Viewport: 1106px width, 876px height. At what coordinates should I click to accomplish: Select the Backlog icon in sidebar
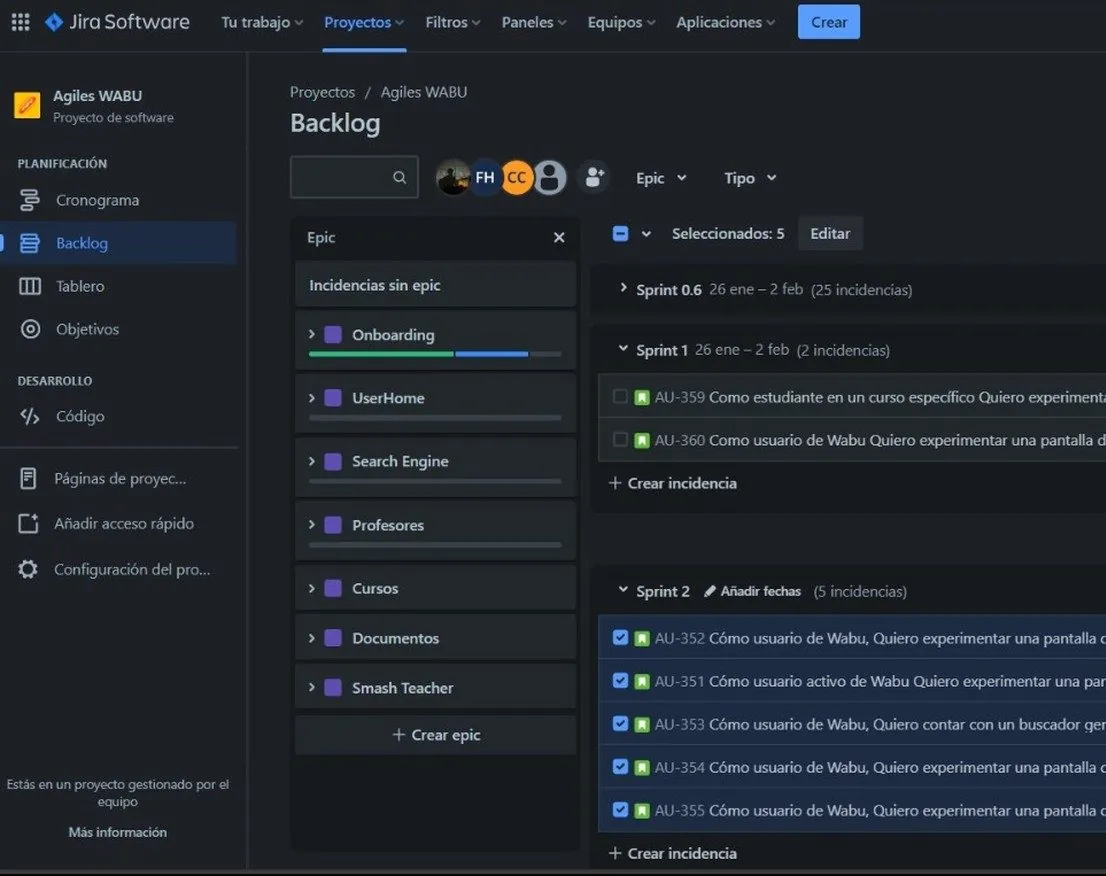click(30, 243)
